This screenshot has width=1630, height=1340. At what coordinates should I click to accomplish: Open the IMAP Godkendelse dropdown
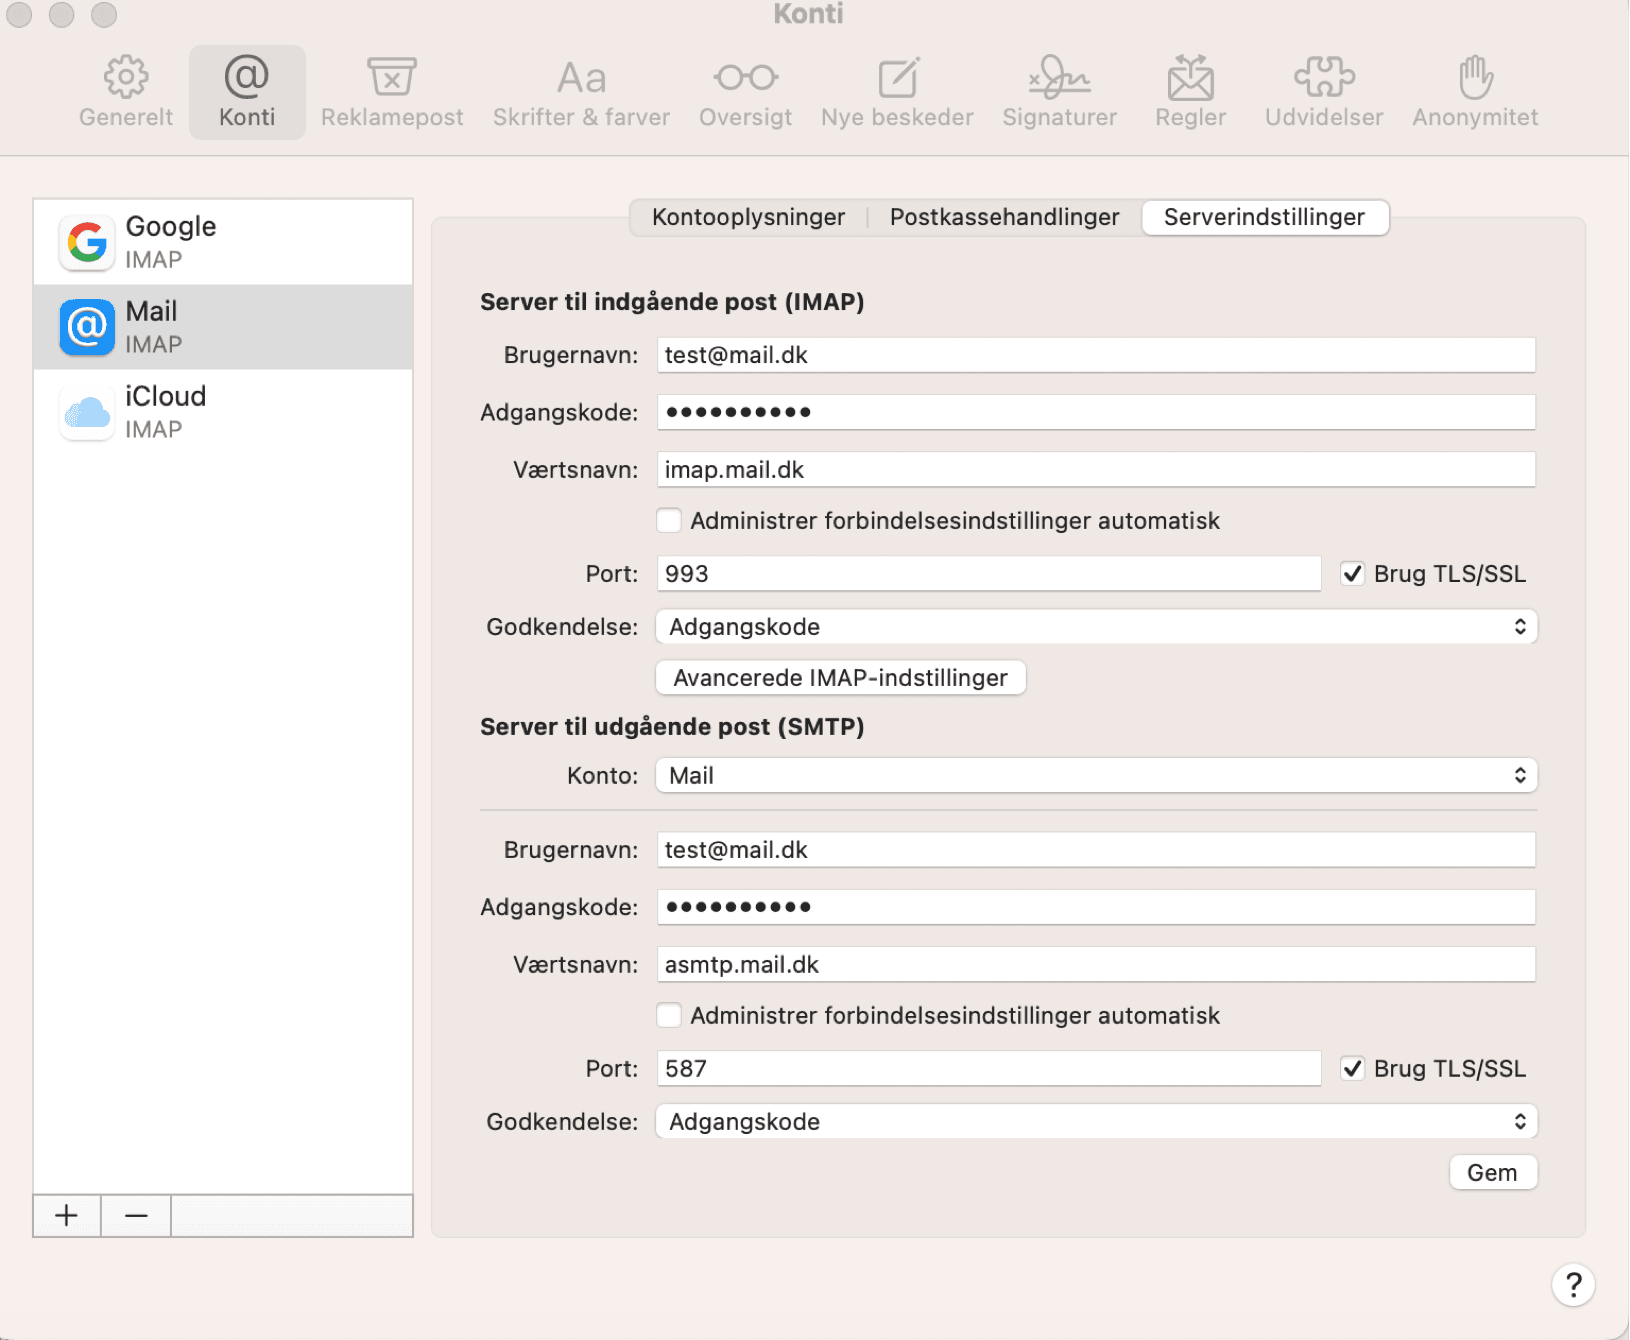[1096, 627]
